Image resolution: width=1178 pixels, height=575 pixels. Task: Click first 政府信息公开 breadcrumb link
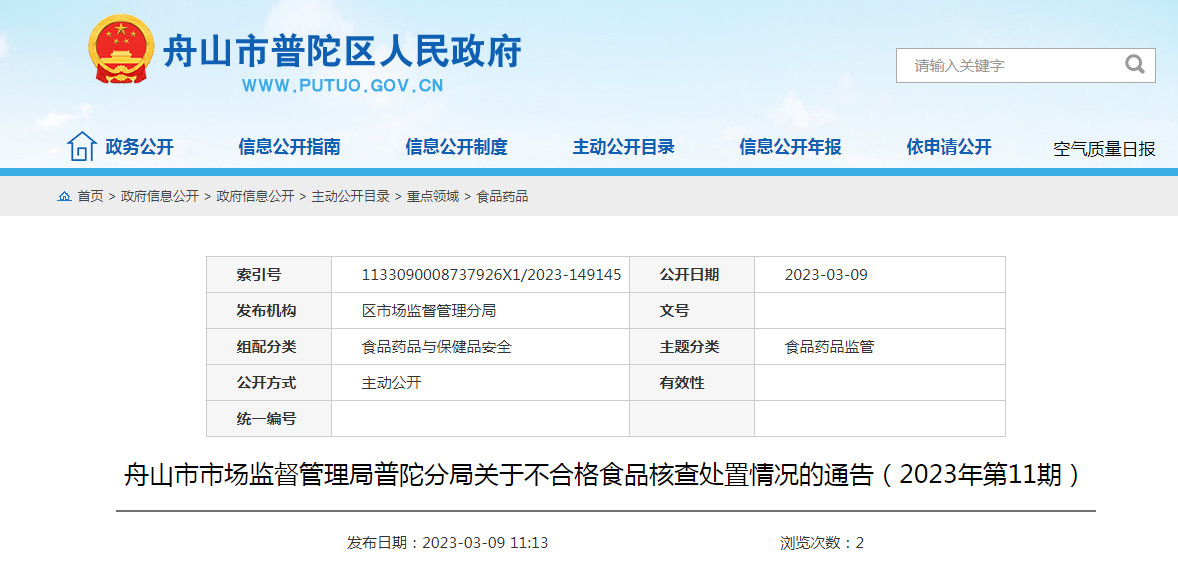[x=160, y=197]
